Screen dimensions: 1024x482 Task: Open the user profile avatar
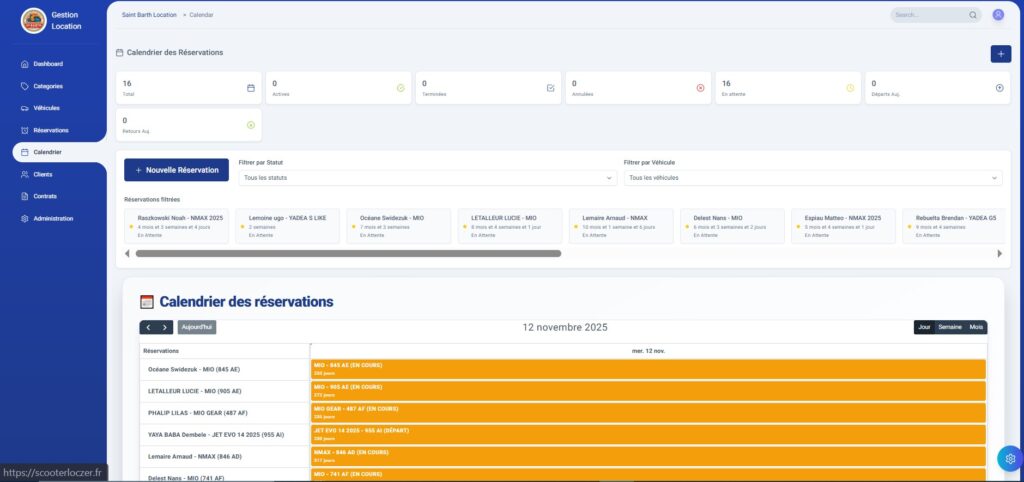point(998,15)
